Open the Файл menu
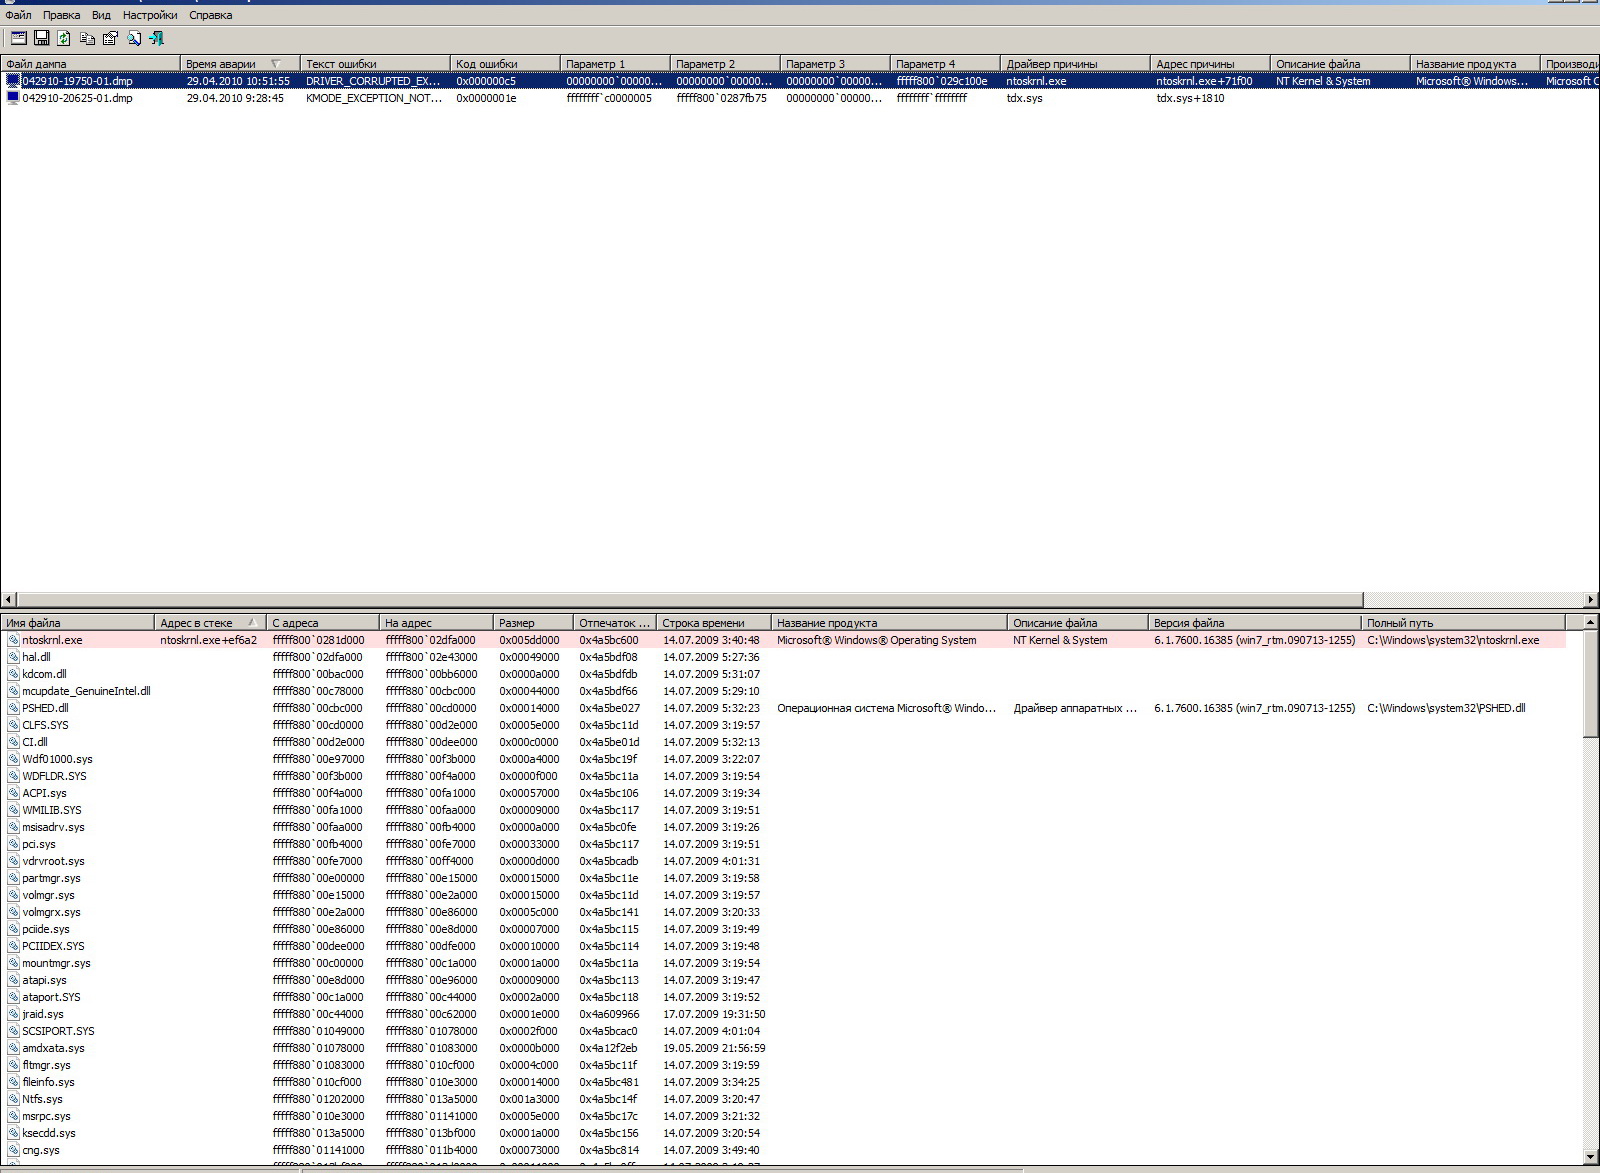This screenshot has width=1600, height=1173. coord(18,15)
